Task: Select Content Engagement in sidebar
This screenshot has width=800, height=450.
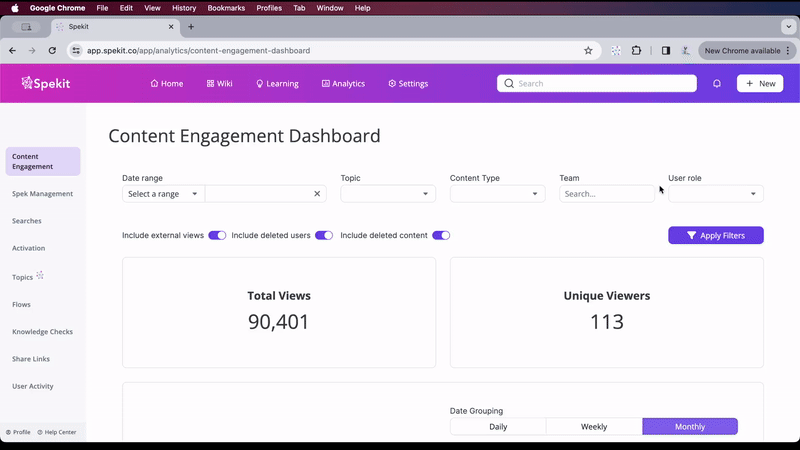Action: tap(43, 161)
